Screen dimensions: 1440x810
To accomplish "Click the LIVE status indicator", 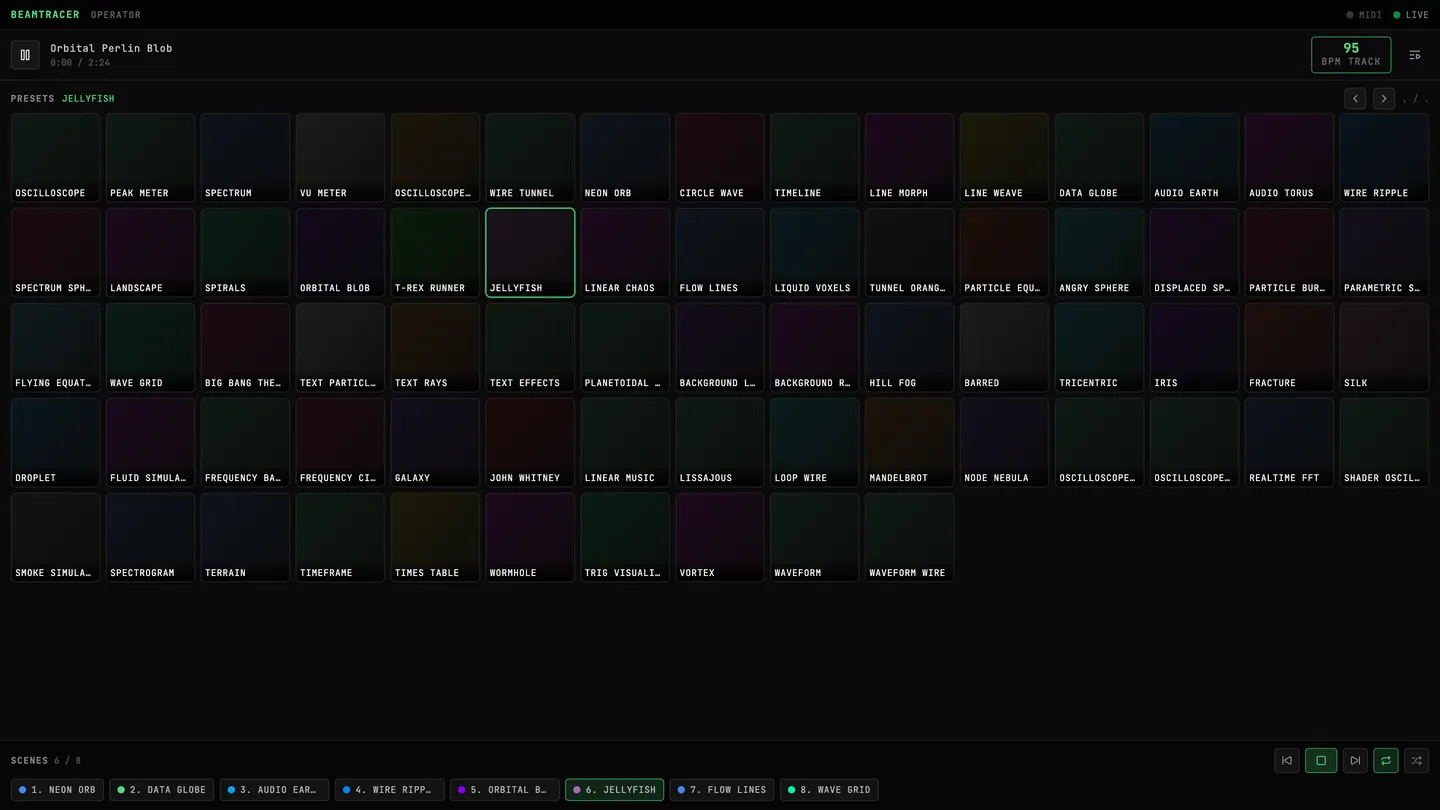I will (x=1411, y=15).
